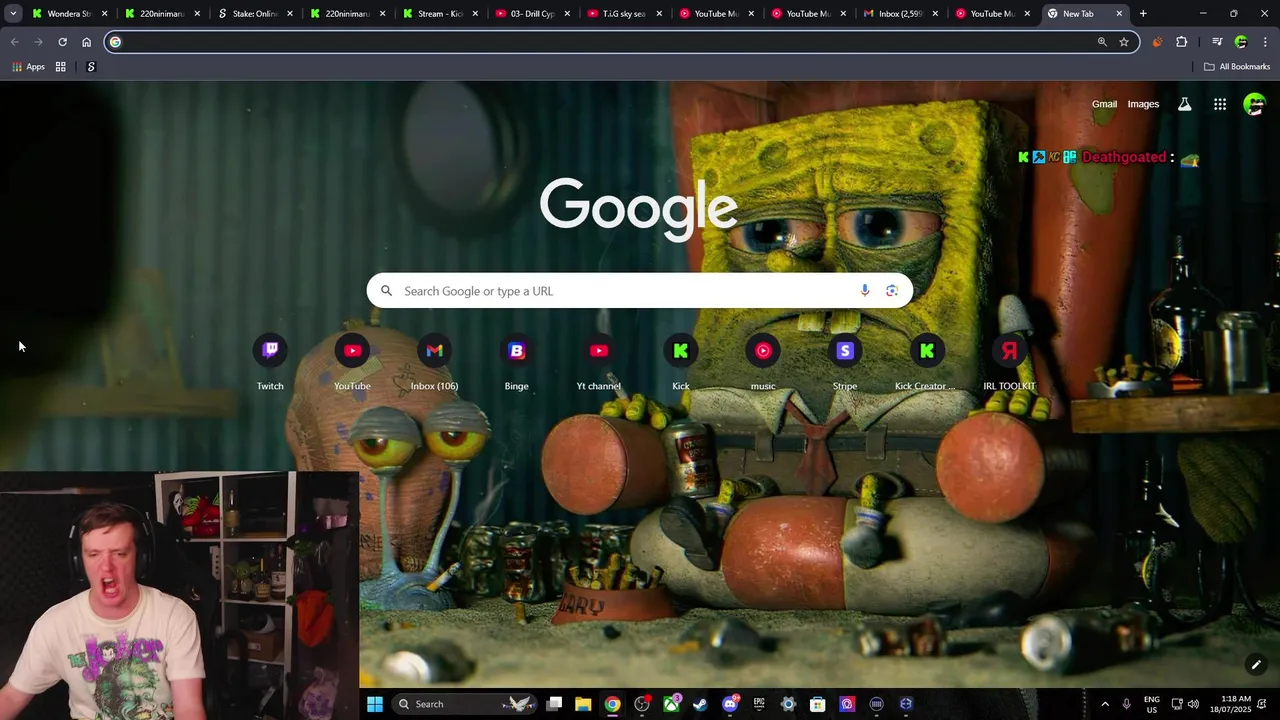1280x720 pixels.
Task: Open the Stake S bookmark icon
Action: (x=91, y=67)
